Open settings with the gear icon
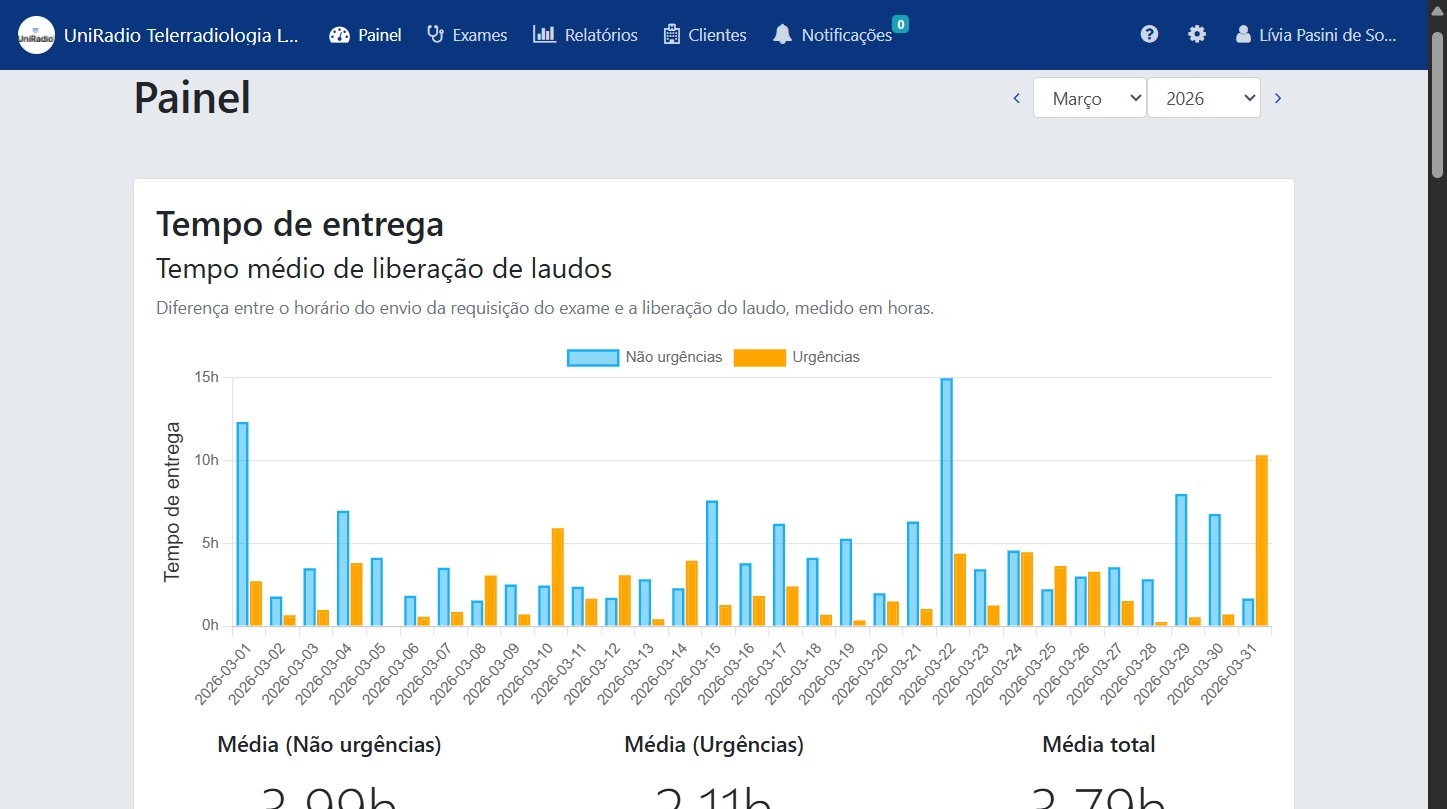Viewport: 1447px width, 809px height. pyautogui.click(x=1197, y=33)
